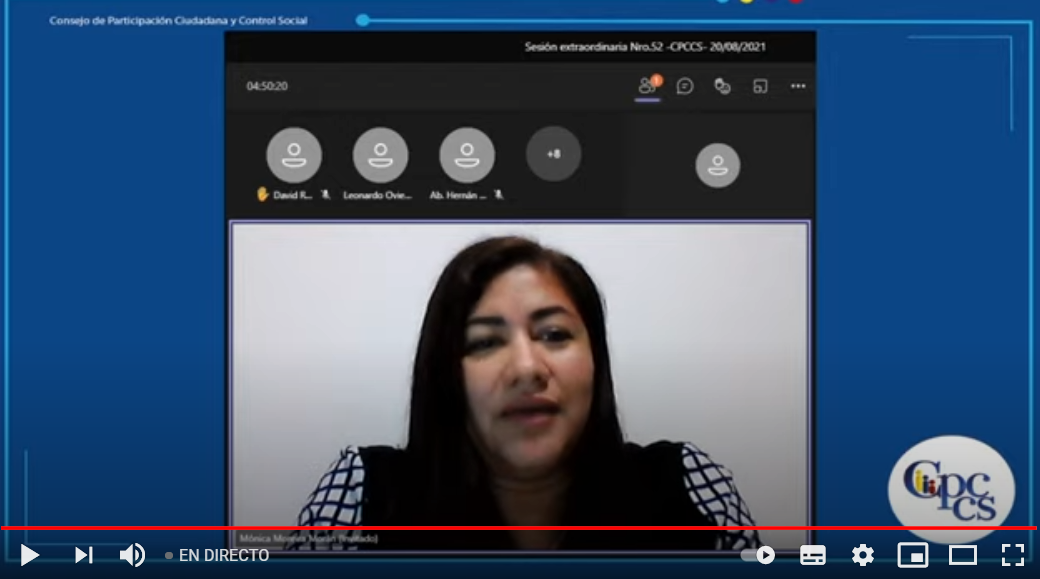1040x579 pixels.
Task: Click the muted mic icon beside Ab. Hernán
Action: [499, 195]
